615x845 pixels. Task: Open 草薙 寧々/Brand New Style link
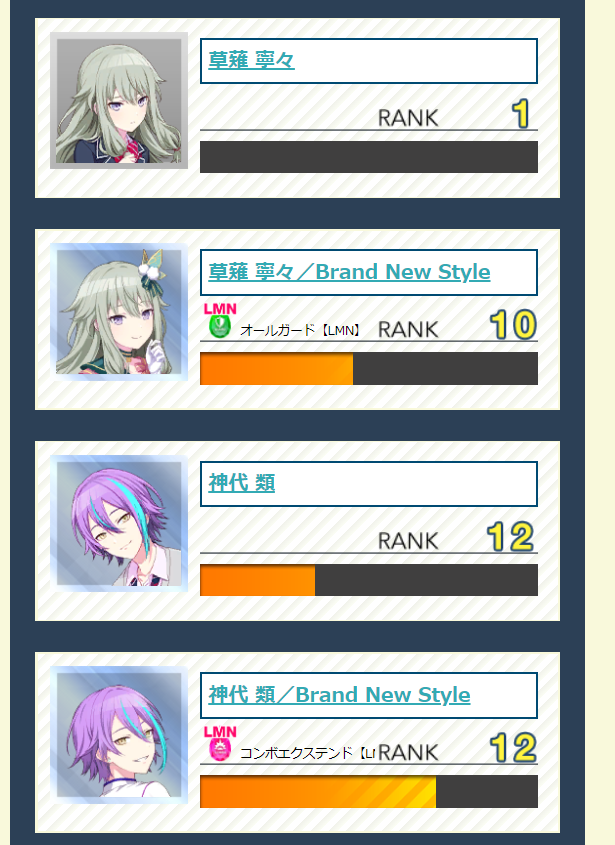click(x=349, y=272)
